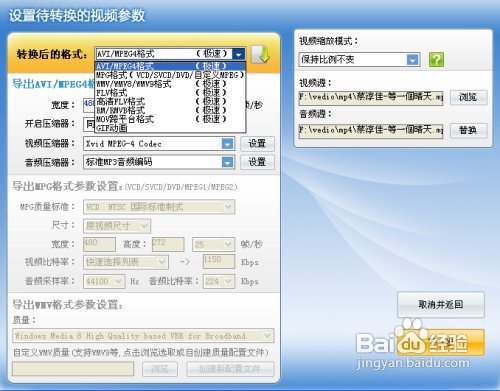The width and height of the screenshot is (500, 391).
Task: Click the MPG 高度 field showing 272
Action: [x=168, y=244]
